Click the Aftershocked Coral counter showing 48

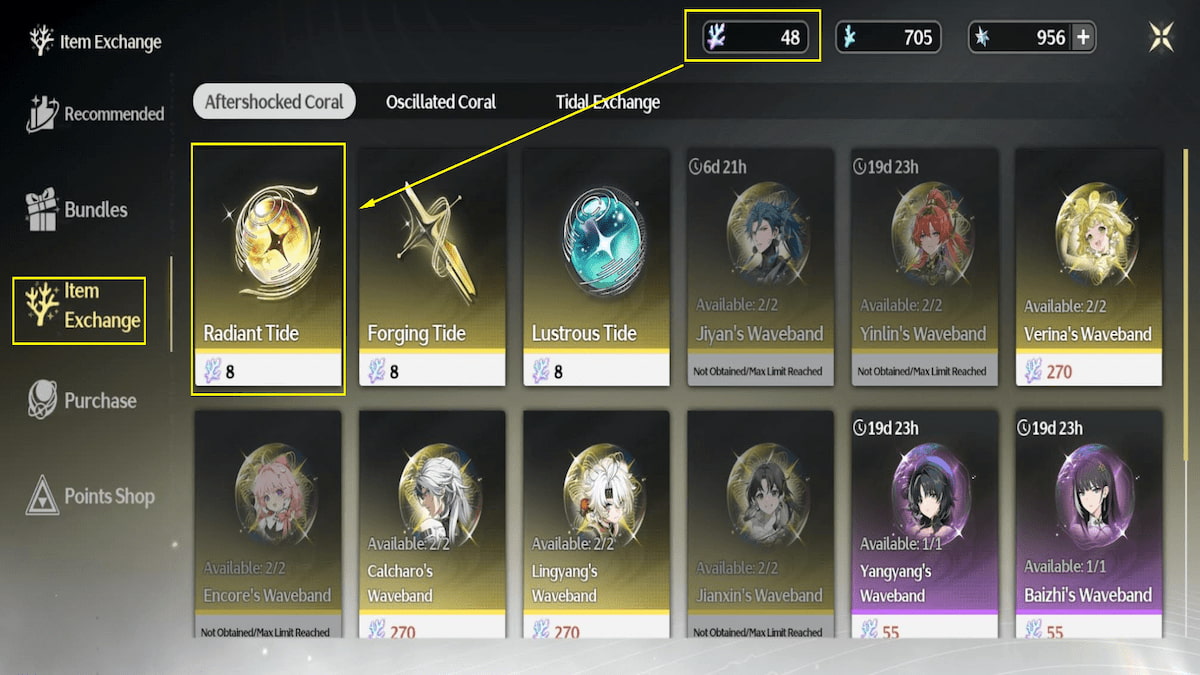click(x=754, y=38)
